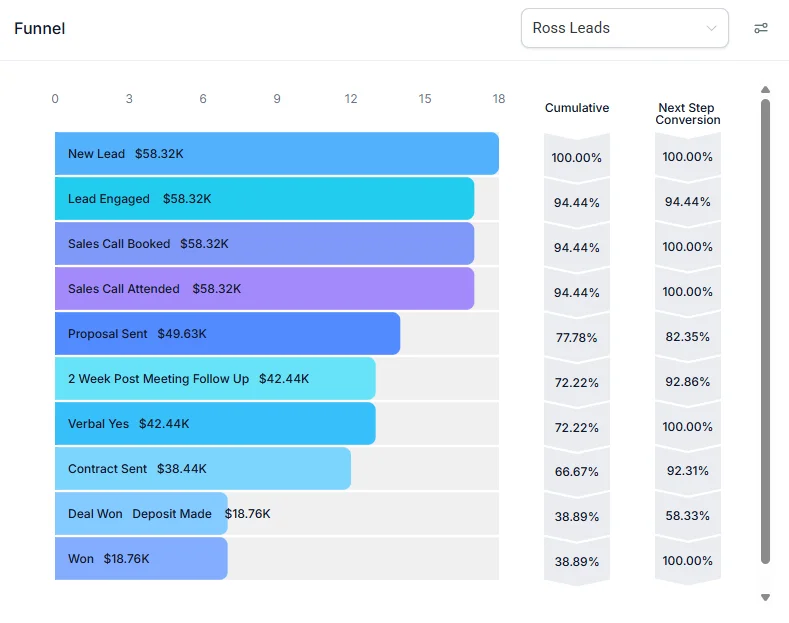Open the funnel filter settings icon

tap(760, 28)
